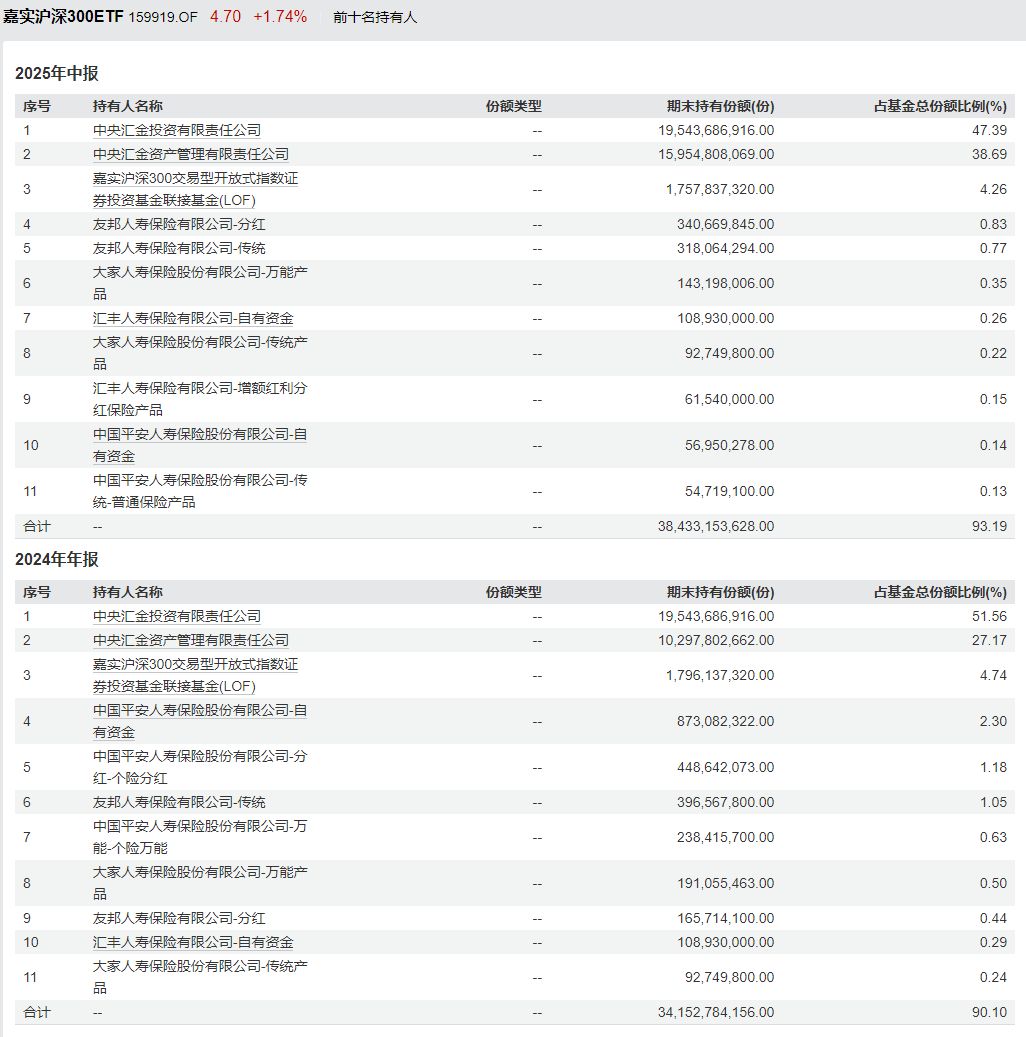Open 中央汇金资产管理有限责任公司 in 2025年中报 table

tap(190, 154)
